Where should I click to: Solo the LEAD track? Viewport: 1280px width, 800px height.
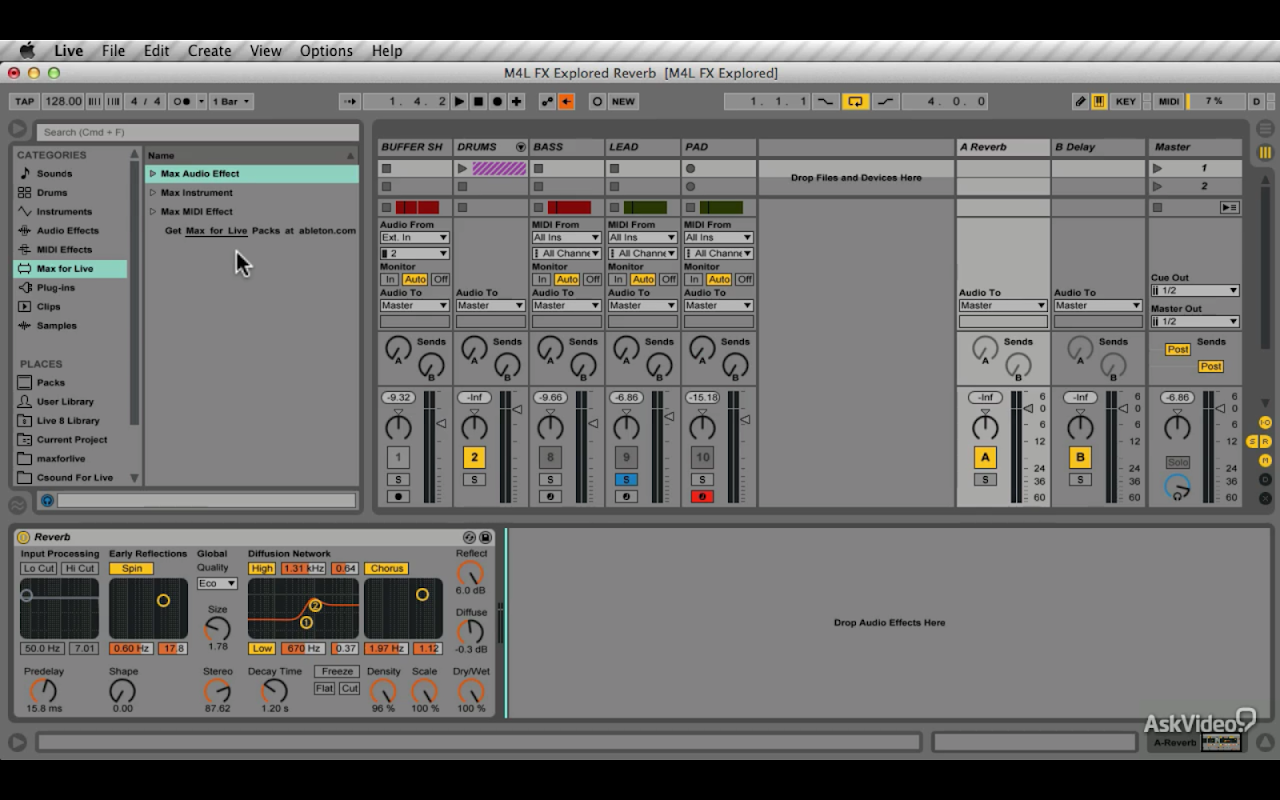[625, 480]
